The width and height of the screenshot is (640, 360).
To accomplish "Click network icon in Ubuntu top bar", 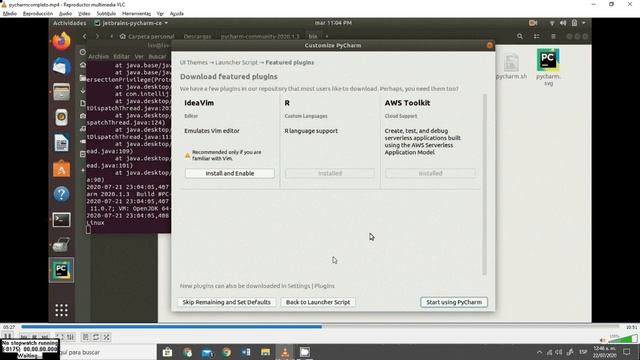I will pyautogui.click(x=552, y=23).
